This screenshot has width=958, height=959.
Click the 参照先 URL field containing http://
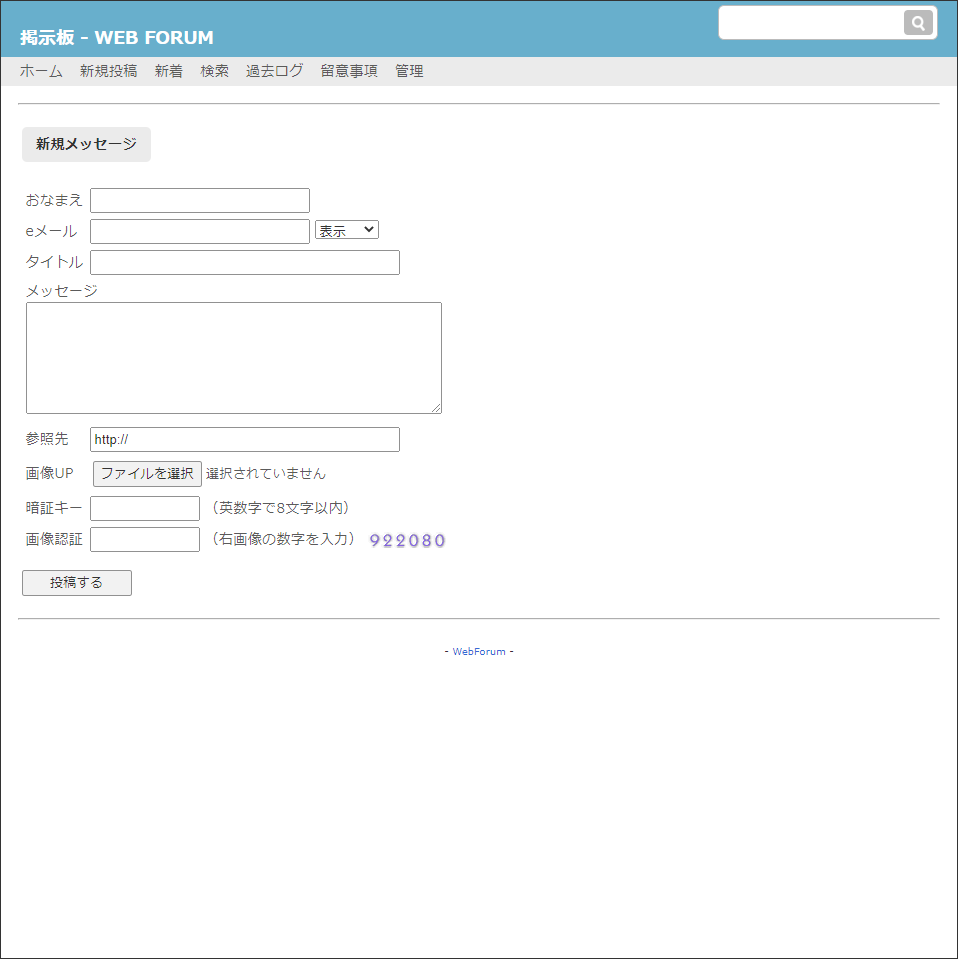[244, 439]
